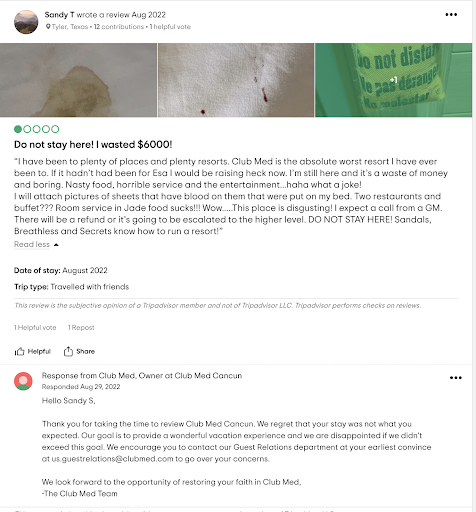Click the location pin beside Tyler, Texas
Screen dimensions: 476x512
coord(48,27)
